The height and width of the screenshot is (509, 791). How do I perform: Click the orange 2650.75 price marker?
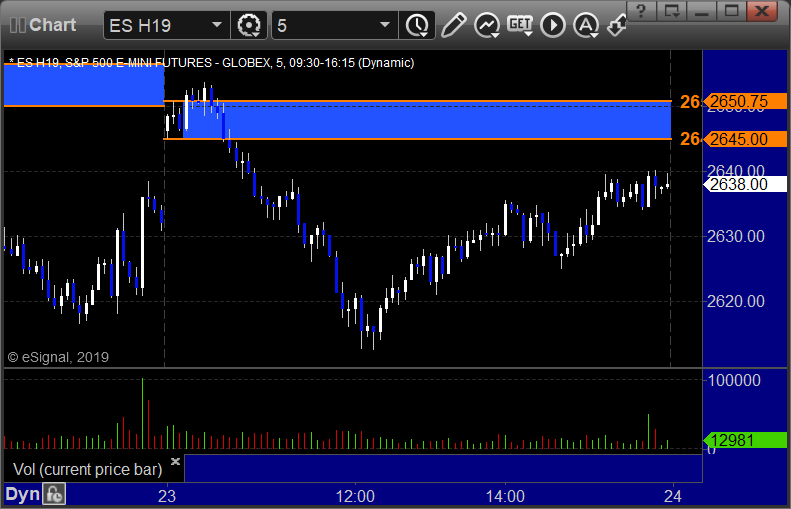click(746, 101)
